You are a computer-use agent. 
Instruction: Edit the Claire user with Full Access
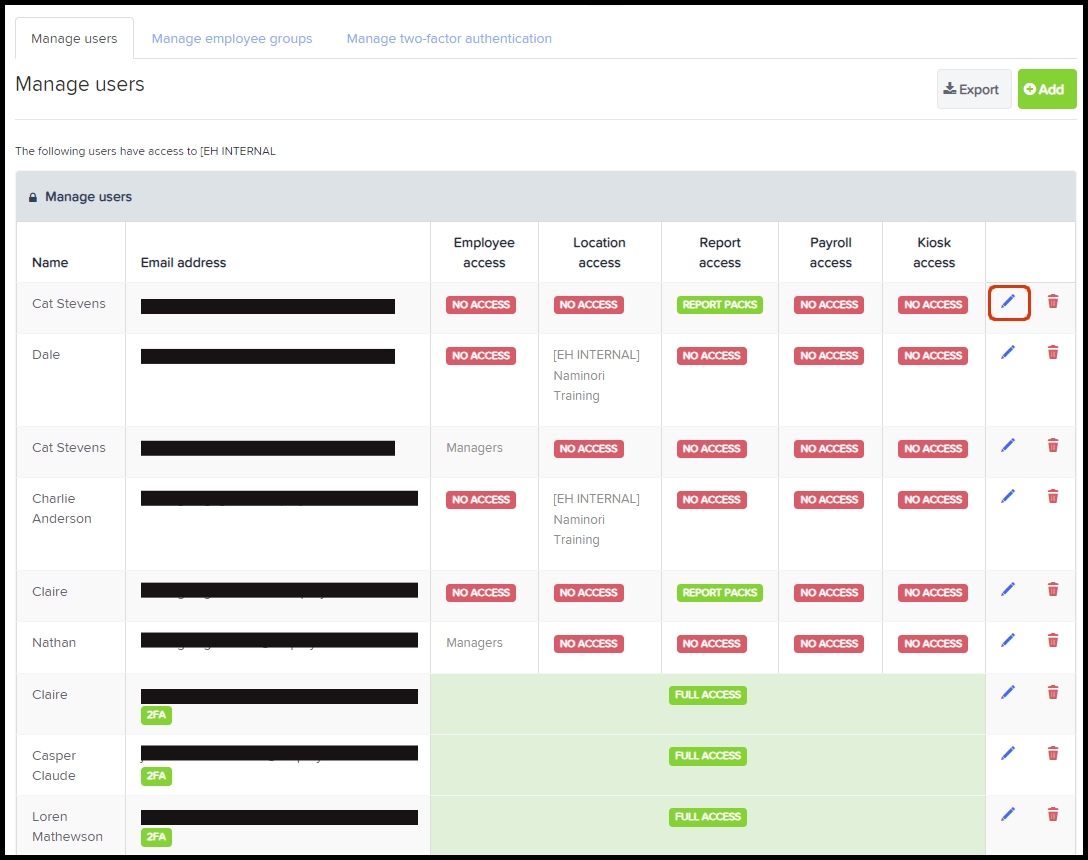(x=1008, y=692)
